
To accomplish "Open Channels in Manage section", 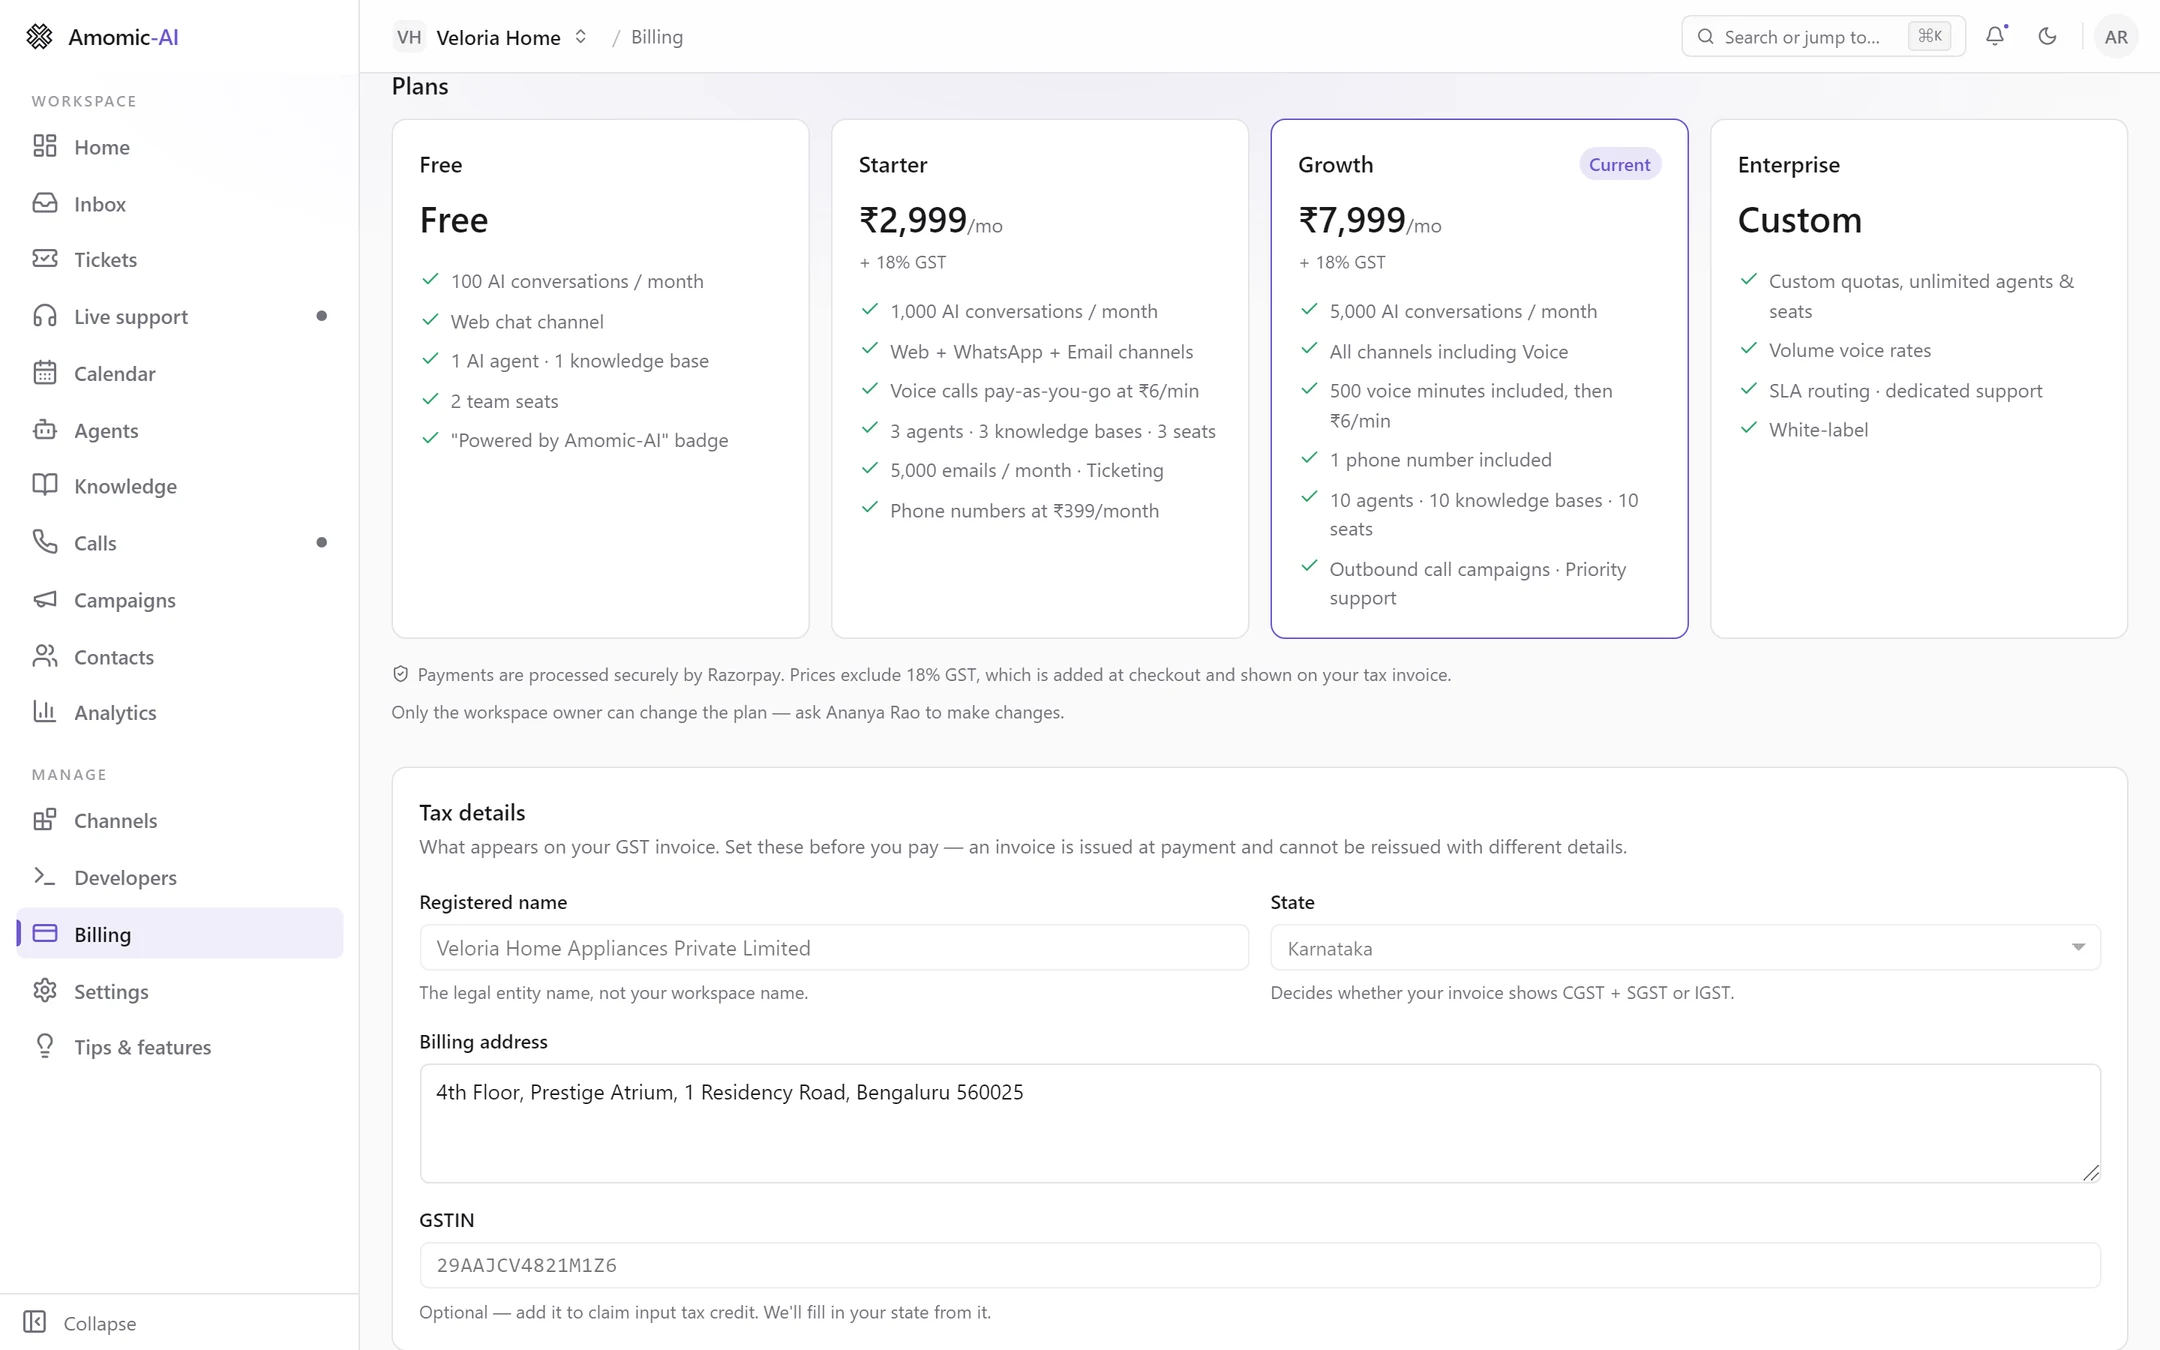I will point(180,820).
